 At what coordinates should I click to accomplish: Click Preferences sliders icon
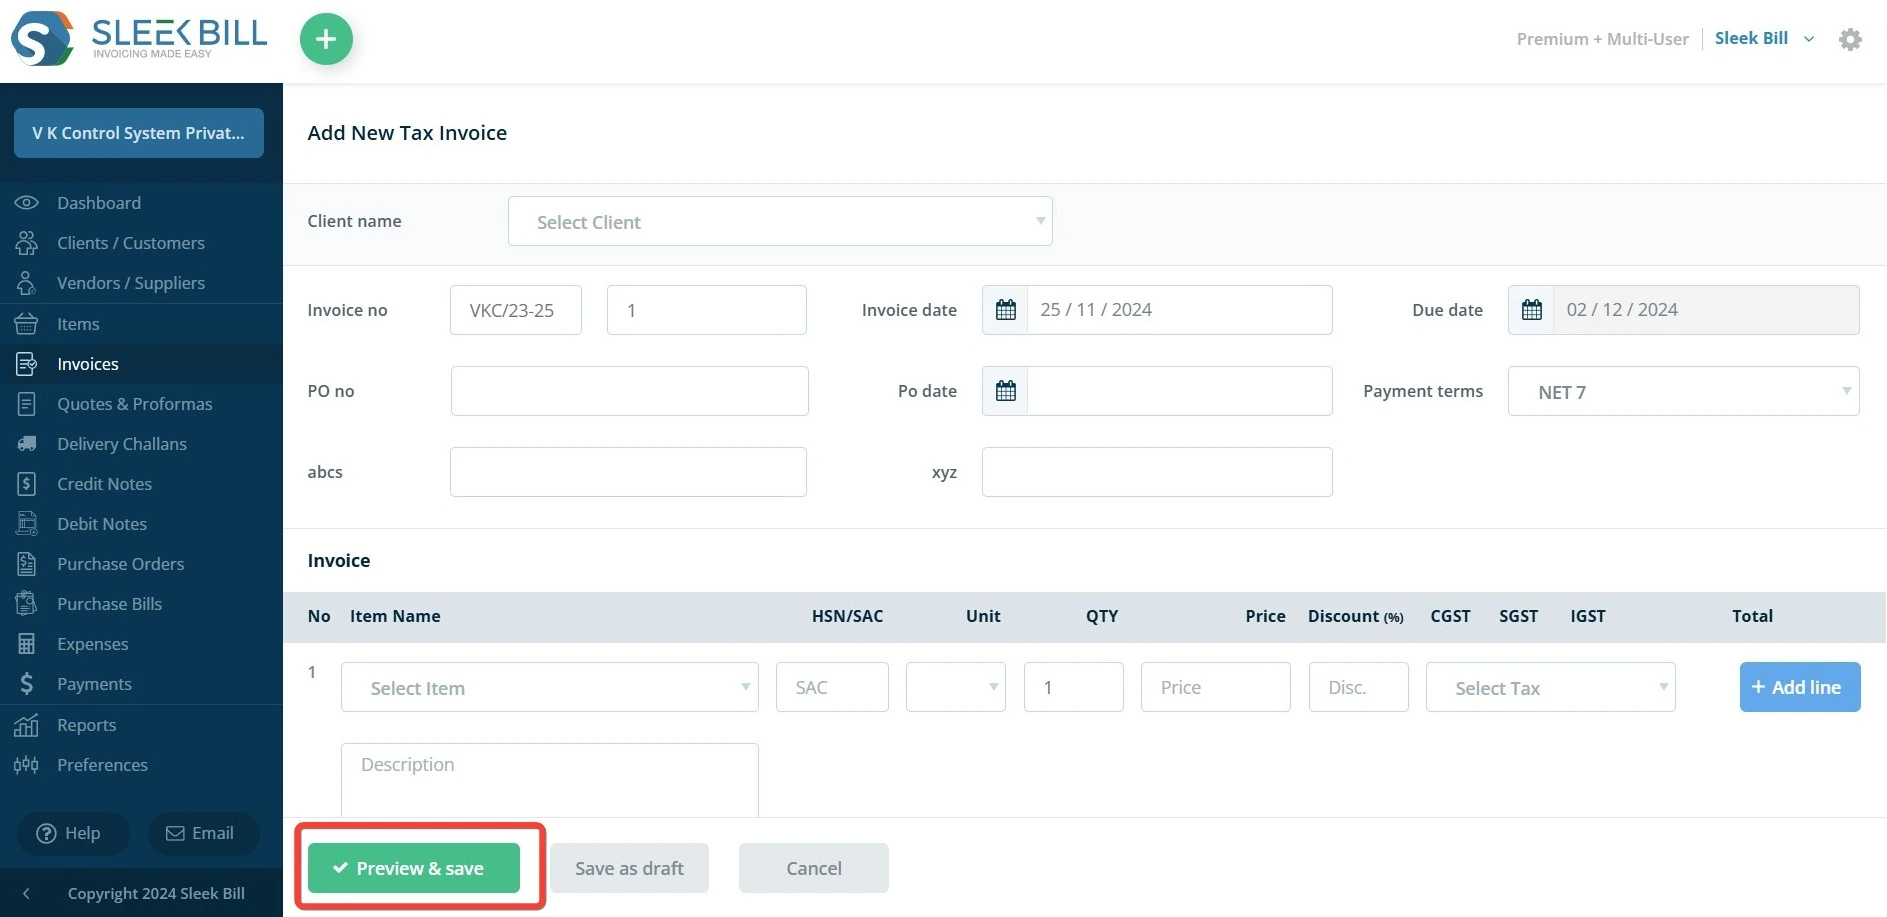pos(27,765)
